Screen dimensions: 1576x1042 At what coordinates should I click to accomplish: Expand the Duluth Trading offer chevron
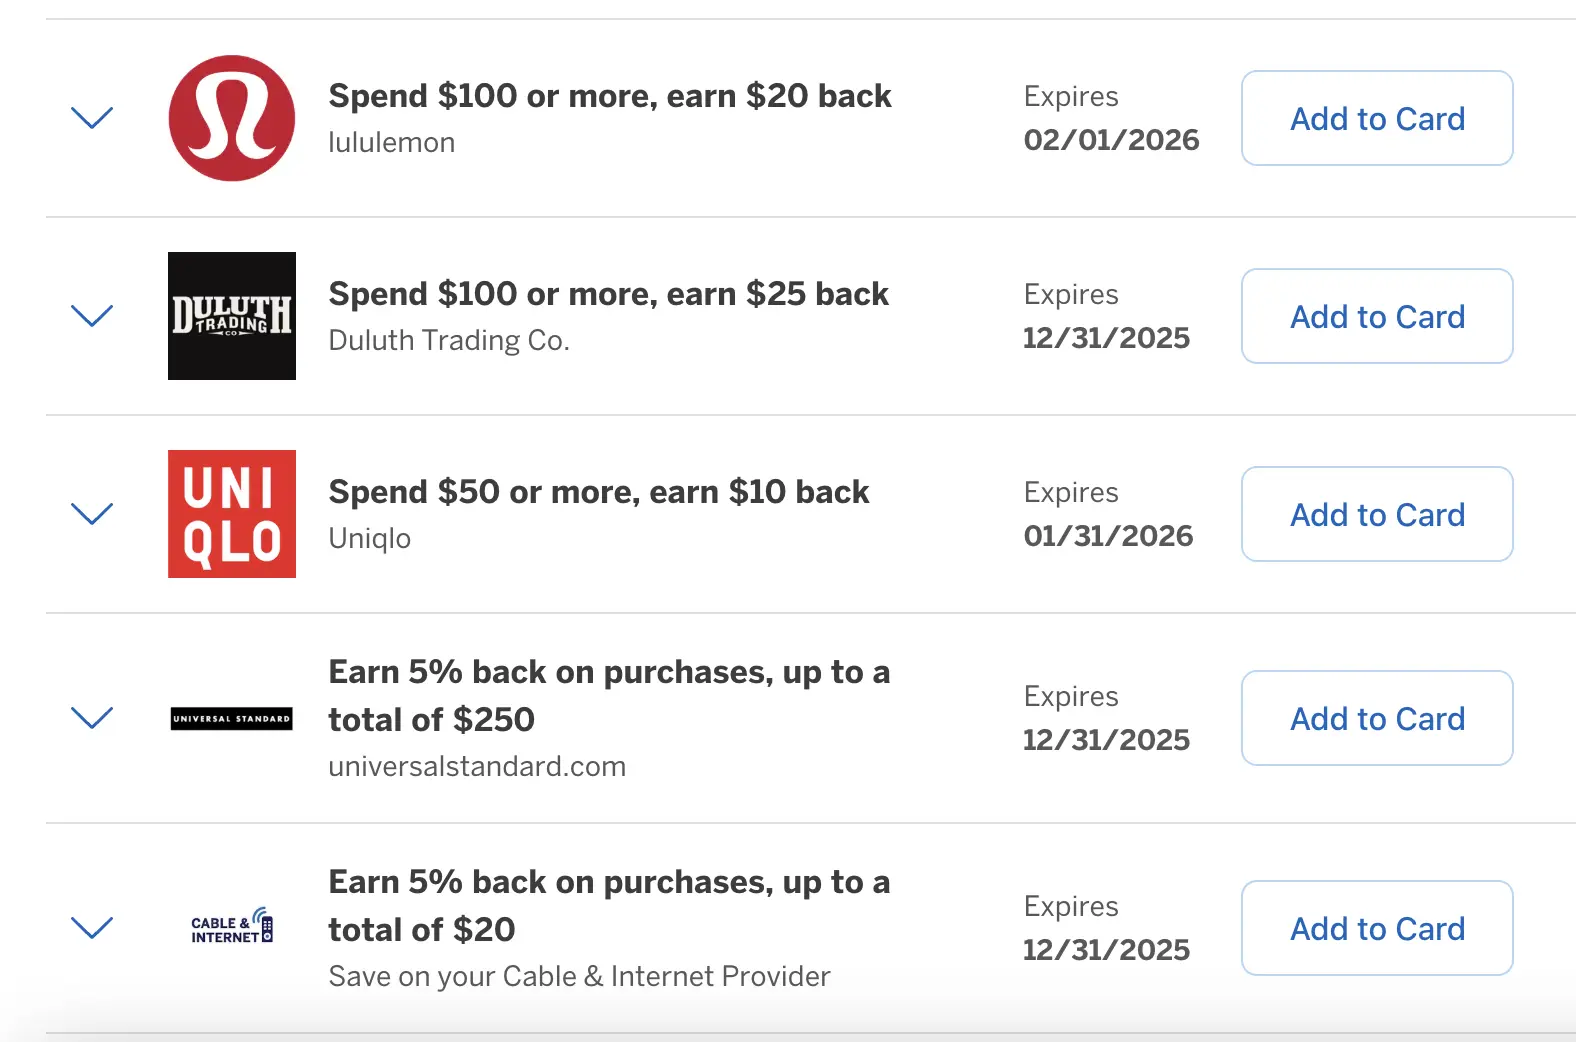point(92,316)
